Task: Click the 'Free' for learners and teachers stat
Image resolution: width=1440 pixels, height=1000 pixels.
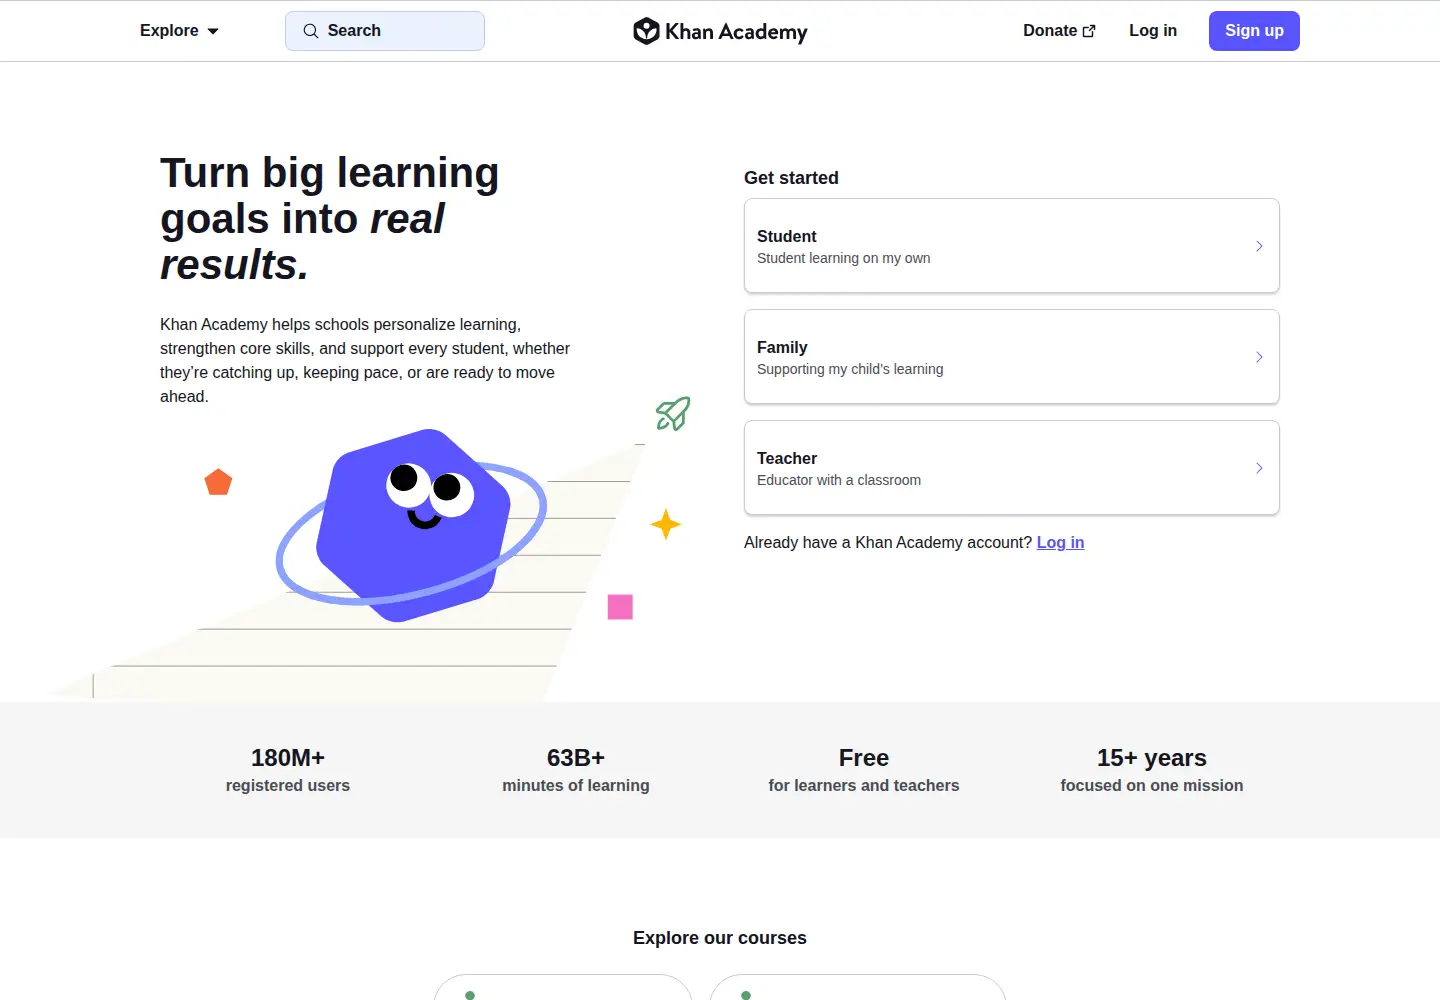Action: pyautogui.click(x=864, y=770)
